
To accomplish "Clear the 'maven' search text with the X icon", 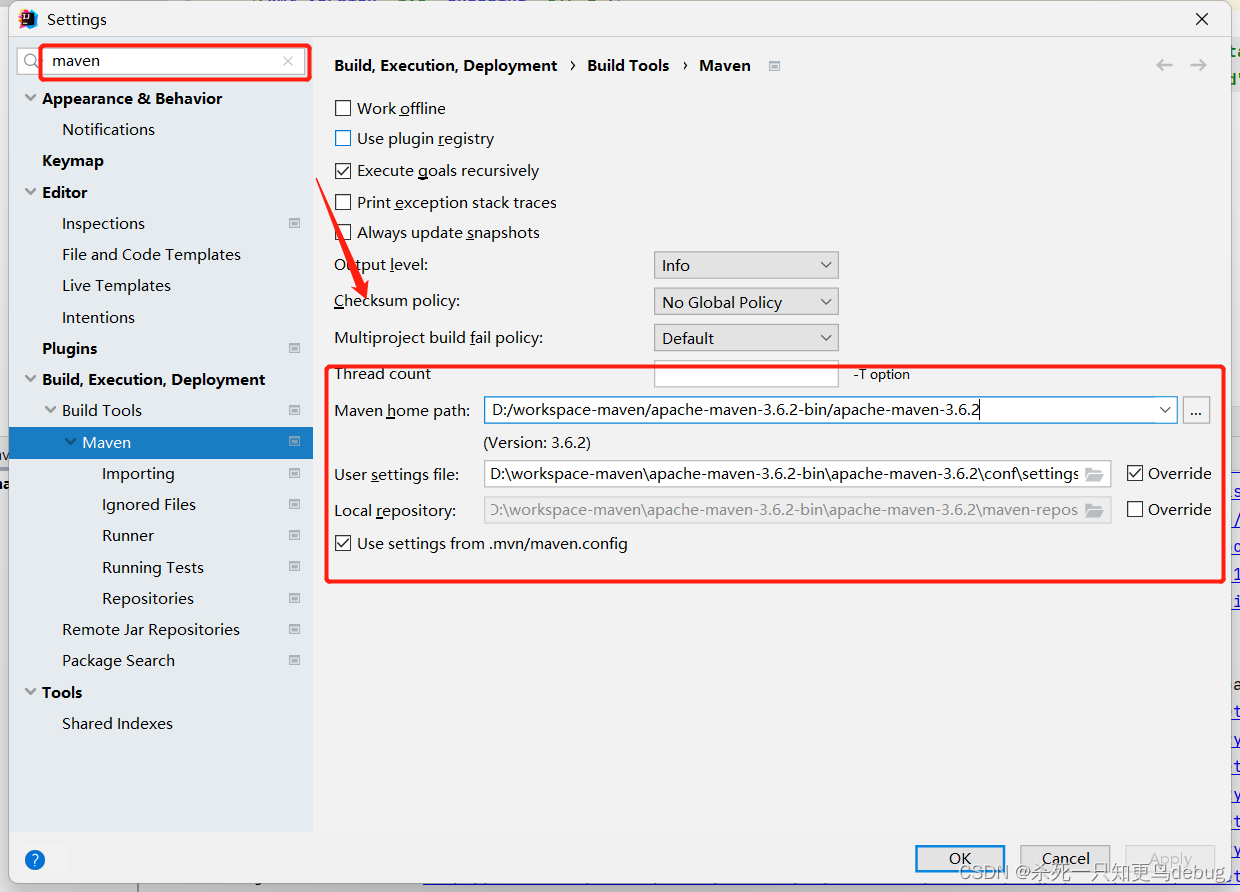I will pyautogui.click(x=288, y=61).
